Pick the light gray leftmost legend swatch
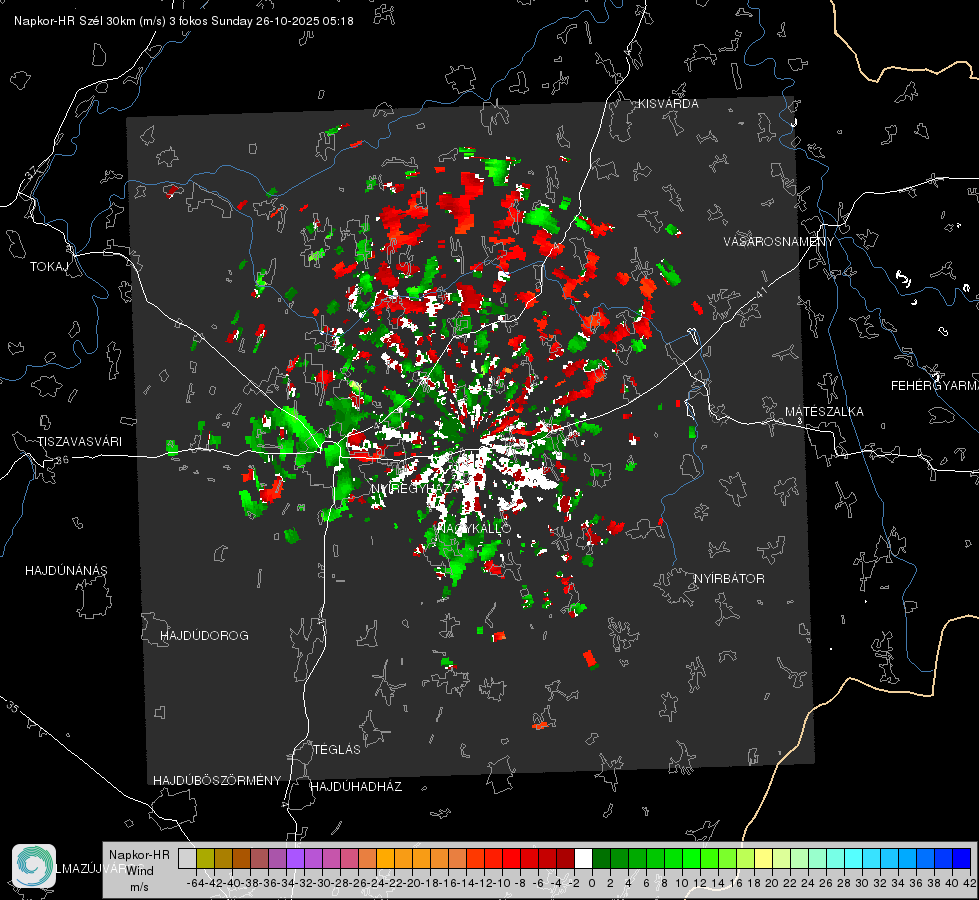The width and height of the screenshot is (979, 900). [x=187, y=858]
